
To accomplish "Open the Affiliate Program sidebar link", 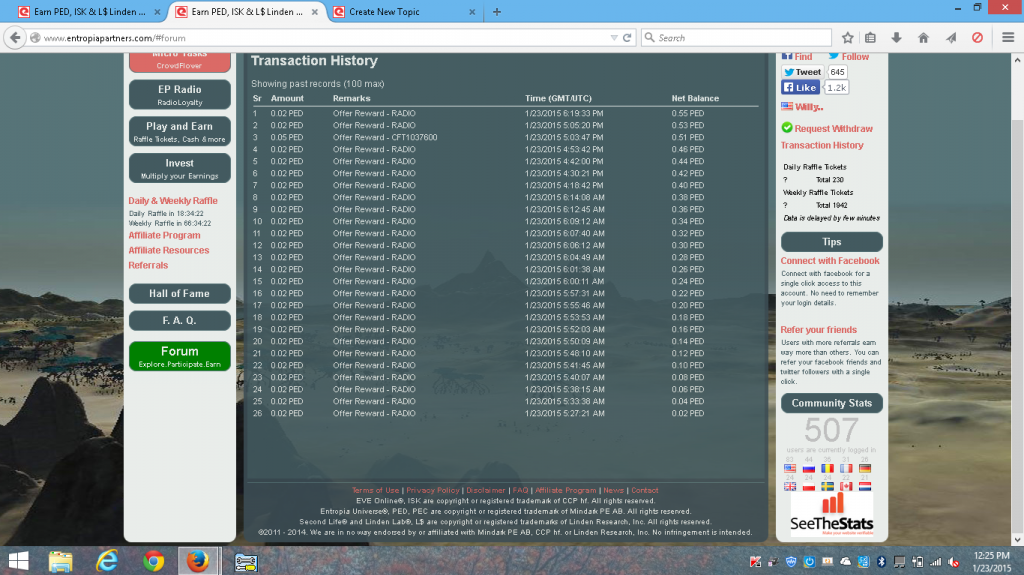I will [x=165, y=235].
